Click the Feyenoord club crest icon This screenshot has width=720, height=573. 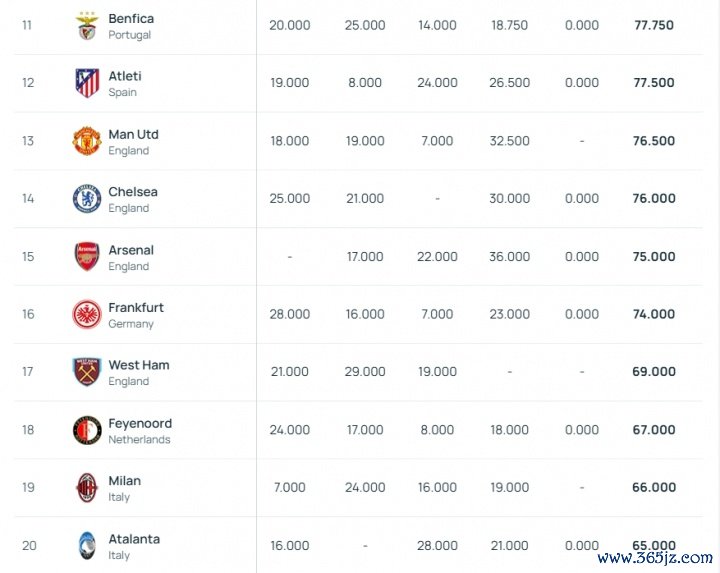(87, 430)
